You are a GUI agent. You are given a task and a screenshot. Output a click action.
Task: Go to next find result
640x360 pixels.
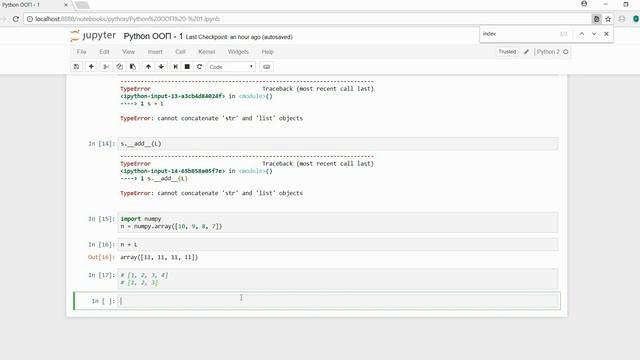(x=594, y=34)
